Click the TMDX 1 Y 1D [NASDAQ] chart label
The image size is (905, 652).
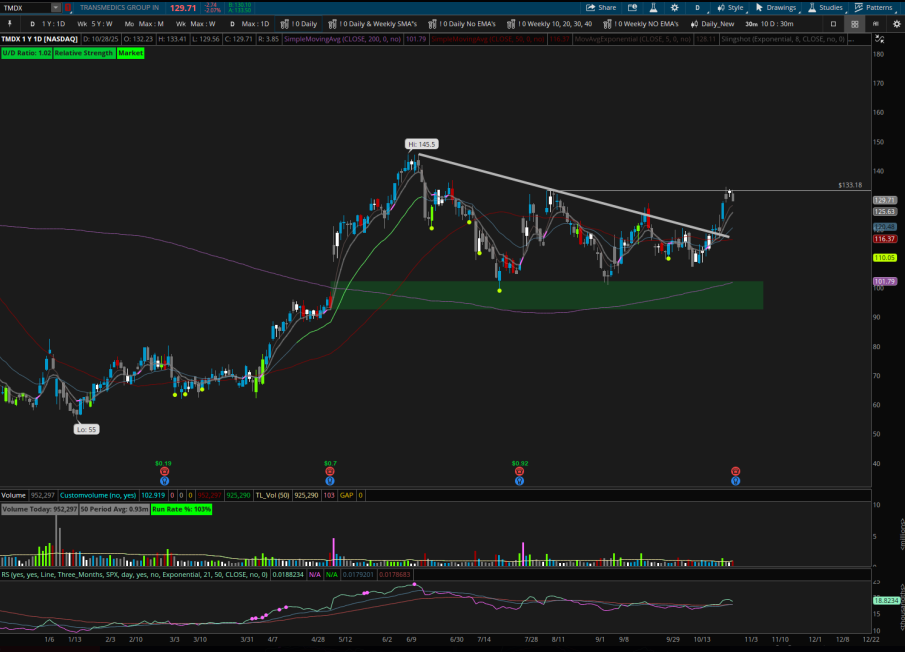coord(39,39)
